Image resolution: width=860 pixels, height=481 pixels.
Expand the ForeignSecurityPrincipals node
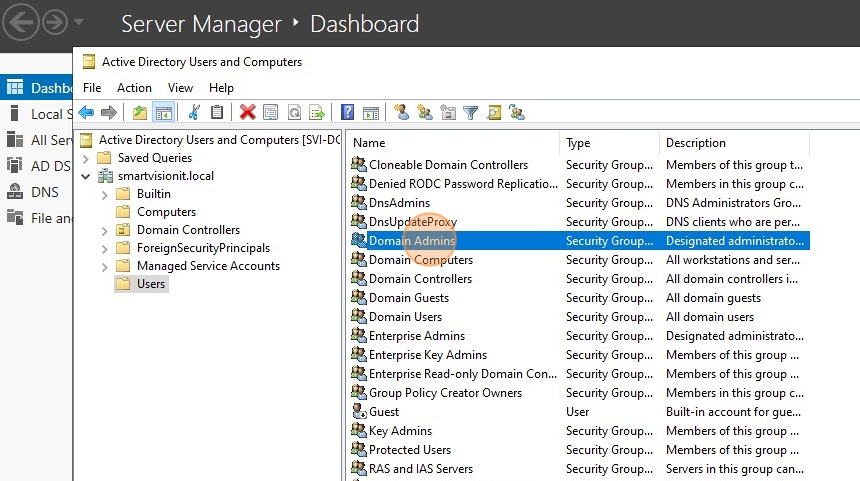tap(104, 249)
